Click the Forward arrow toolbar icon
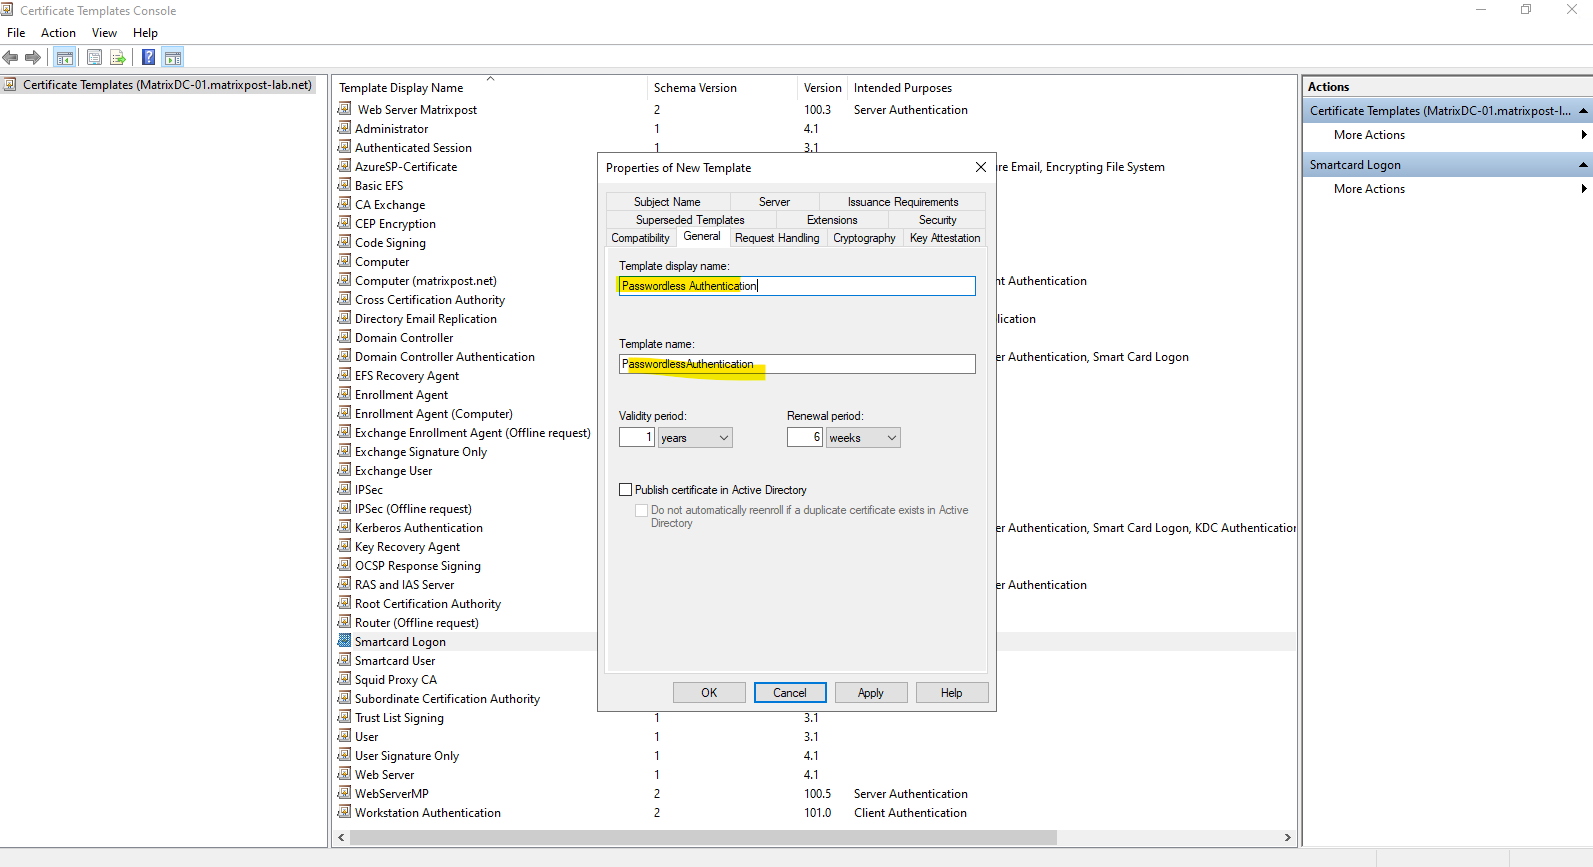Image resolution: width=1593 pixels, height=867 pixels. 33,57
